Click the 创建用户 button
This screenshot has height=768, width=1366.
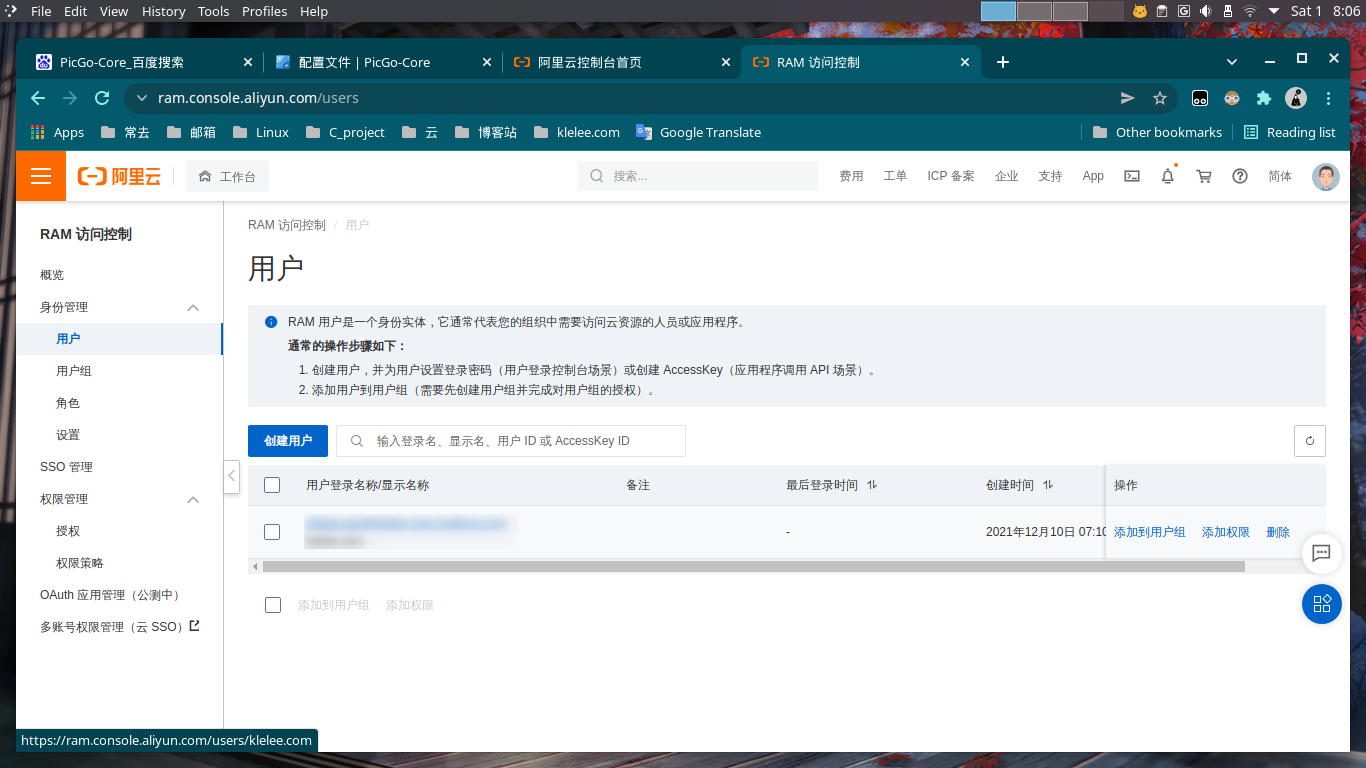pos(288,441)
